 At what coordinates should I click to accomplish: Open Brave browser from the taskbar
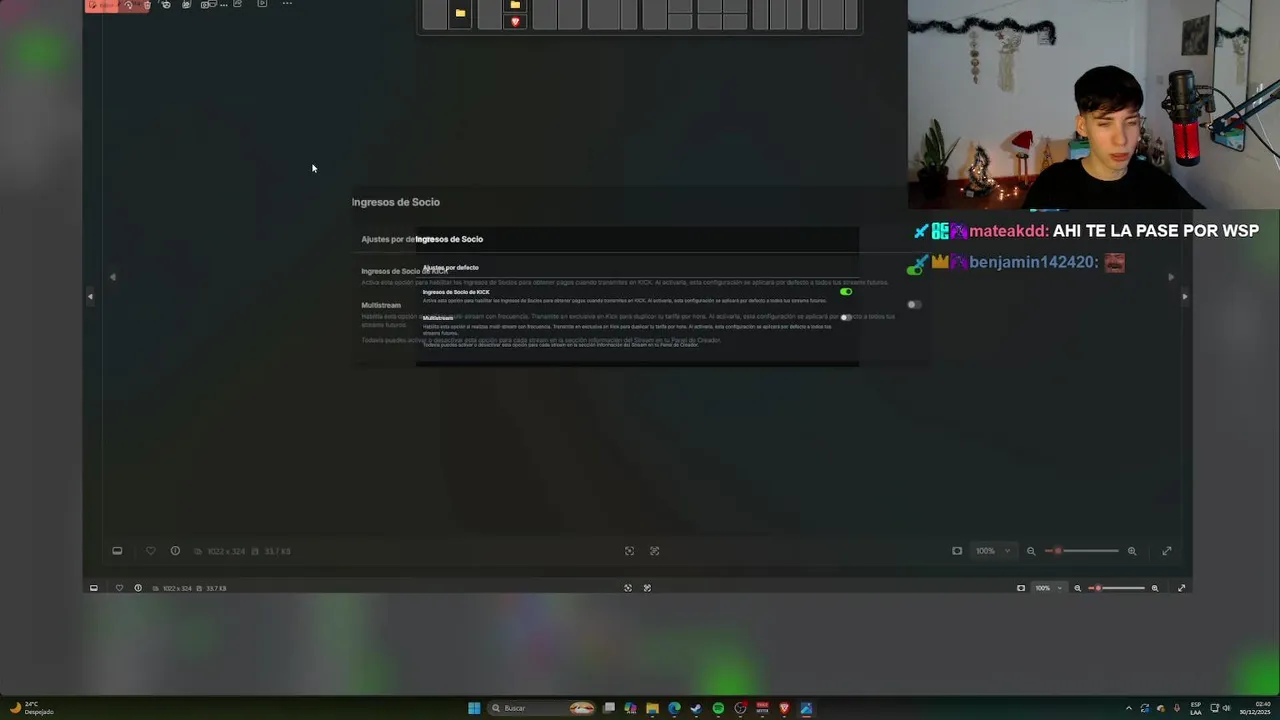784,708
